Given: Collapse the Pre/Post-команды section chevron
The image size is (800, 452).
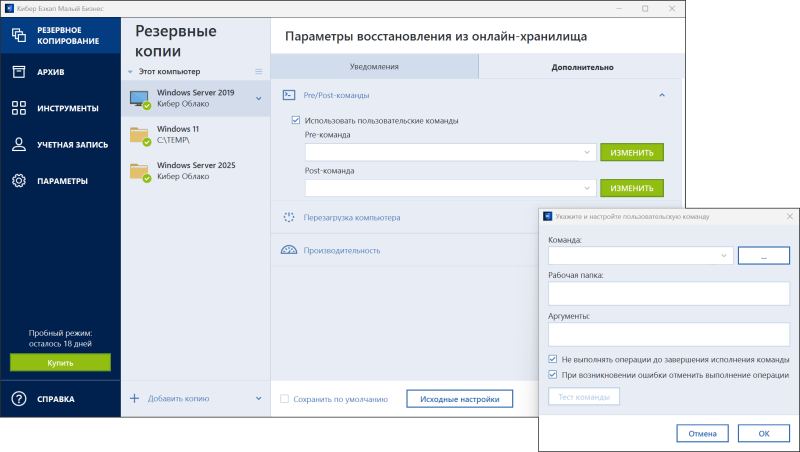Looking at the screenshot, I should click(661, 95).
